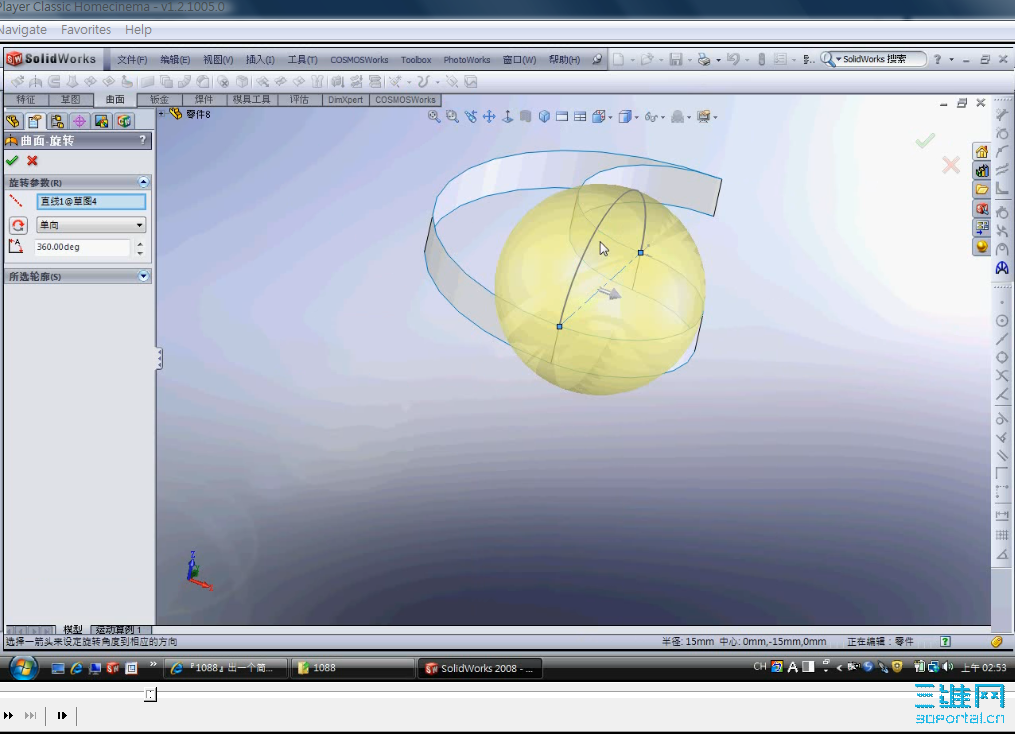The image size is (1015, 734).
Task: Click Previous View icon
Action: [471, 117]
